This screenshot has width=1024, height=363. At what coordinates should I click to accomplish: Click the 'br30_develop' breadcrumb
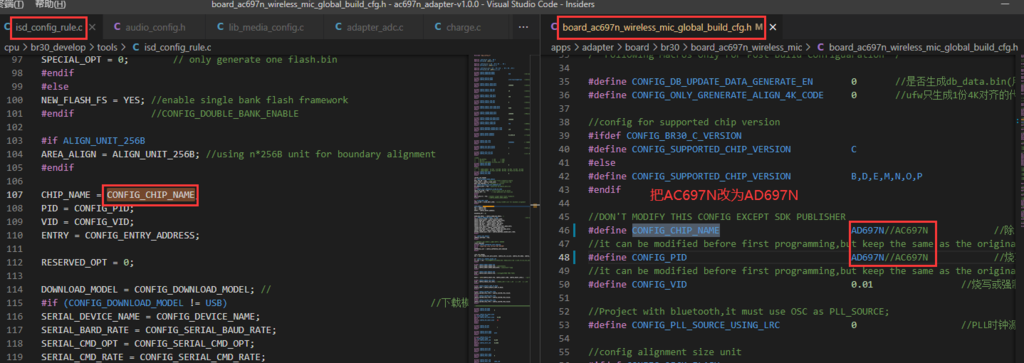[57, 47]
